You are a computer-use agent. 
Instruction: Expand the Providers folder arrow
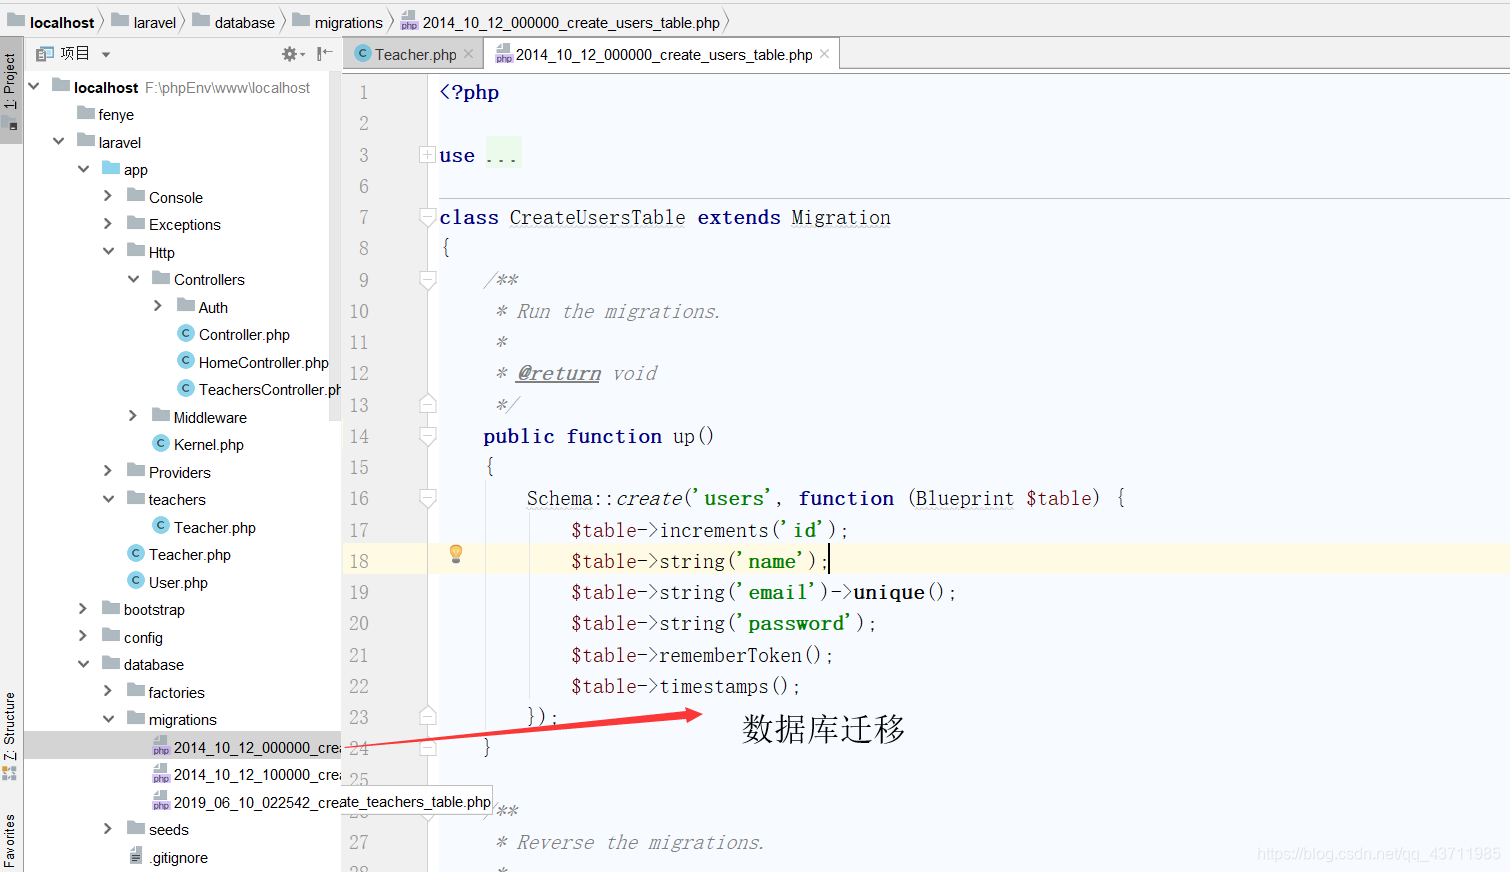coord(108,471)
